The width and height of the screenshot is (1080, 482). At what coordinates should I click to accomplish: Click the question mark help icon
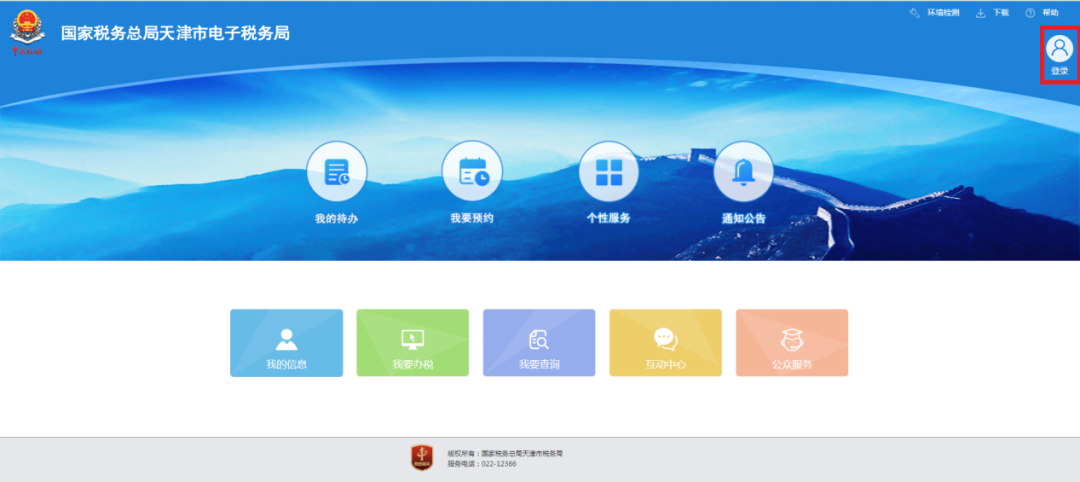(1030, 13)
